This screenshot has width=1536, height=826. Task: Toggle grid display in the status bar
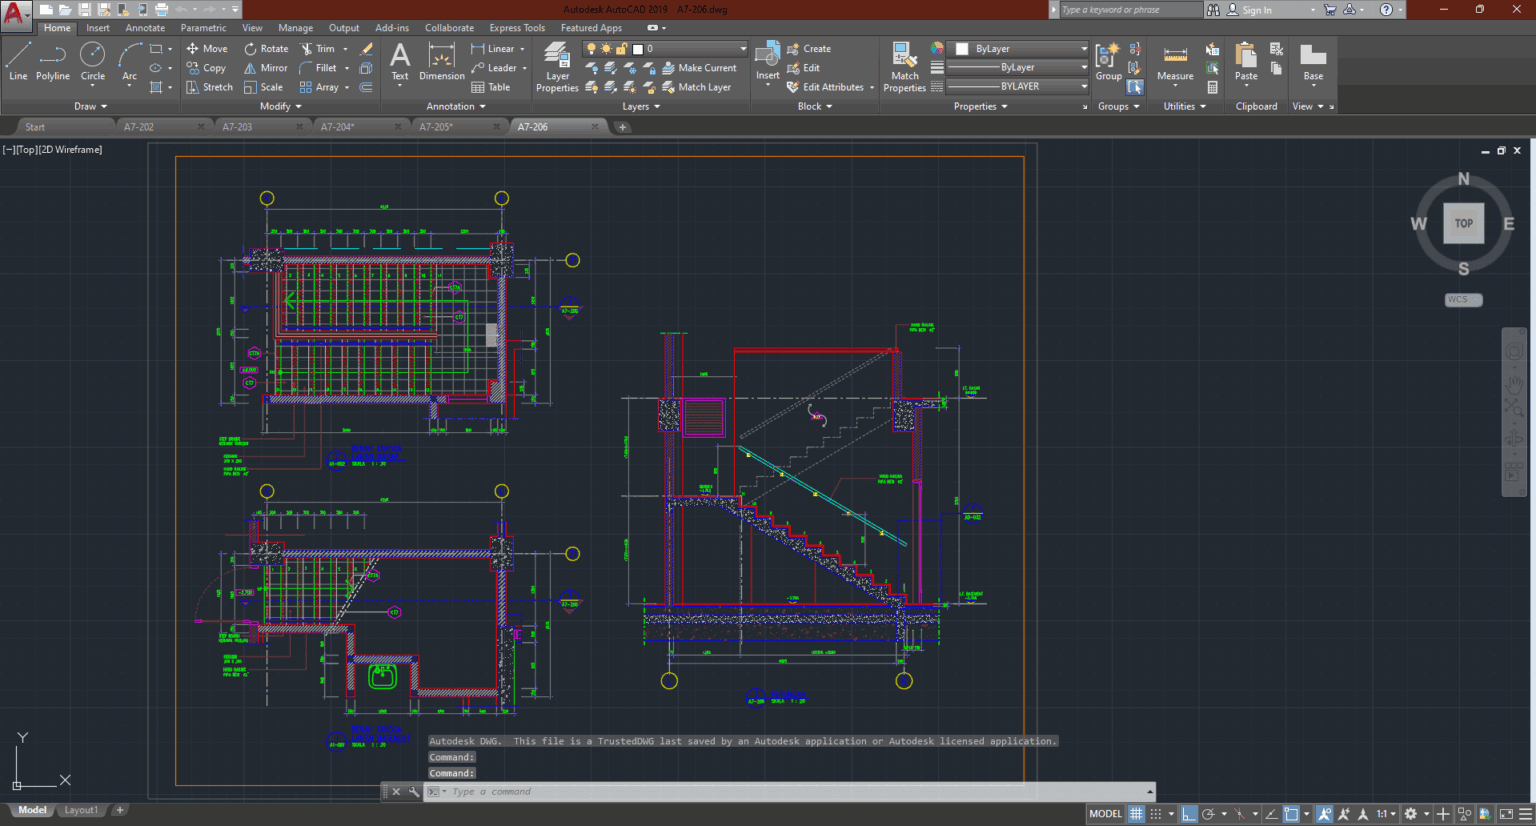pos(1136,813)
